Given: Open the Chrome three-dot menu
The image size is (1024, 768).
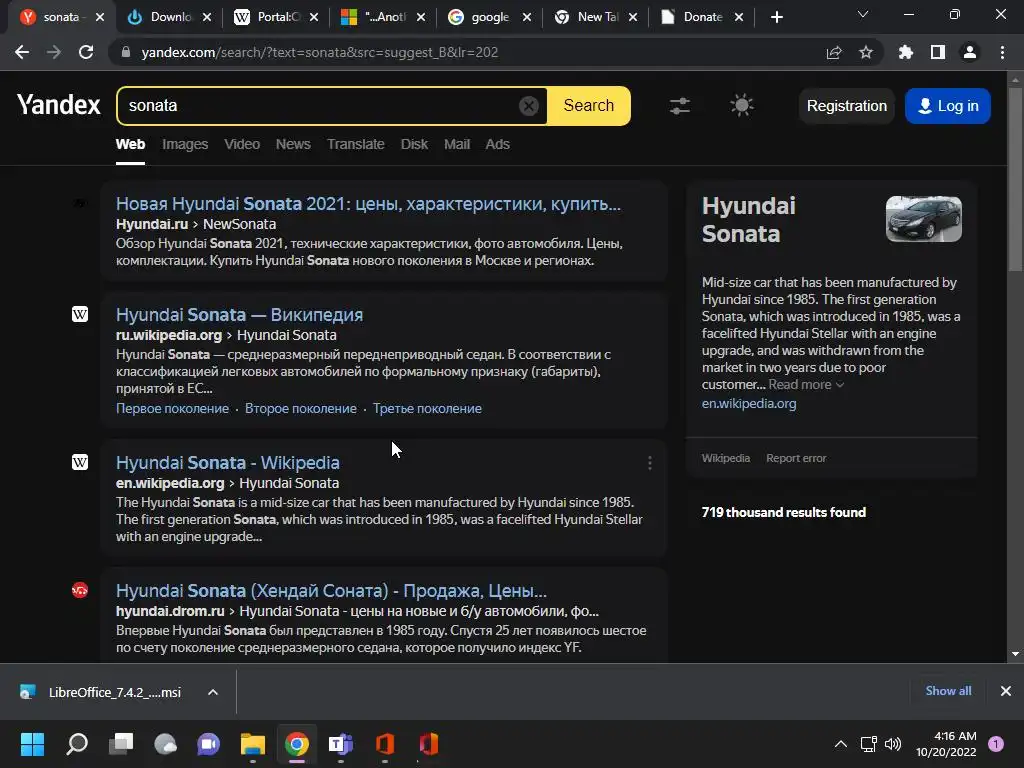Looking at the screenshot, I should (1002, 52).
